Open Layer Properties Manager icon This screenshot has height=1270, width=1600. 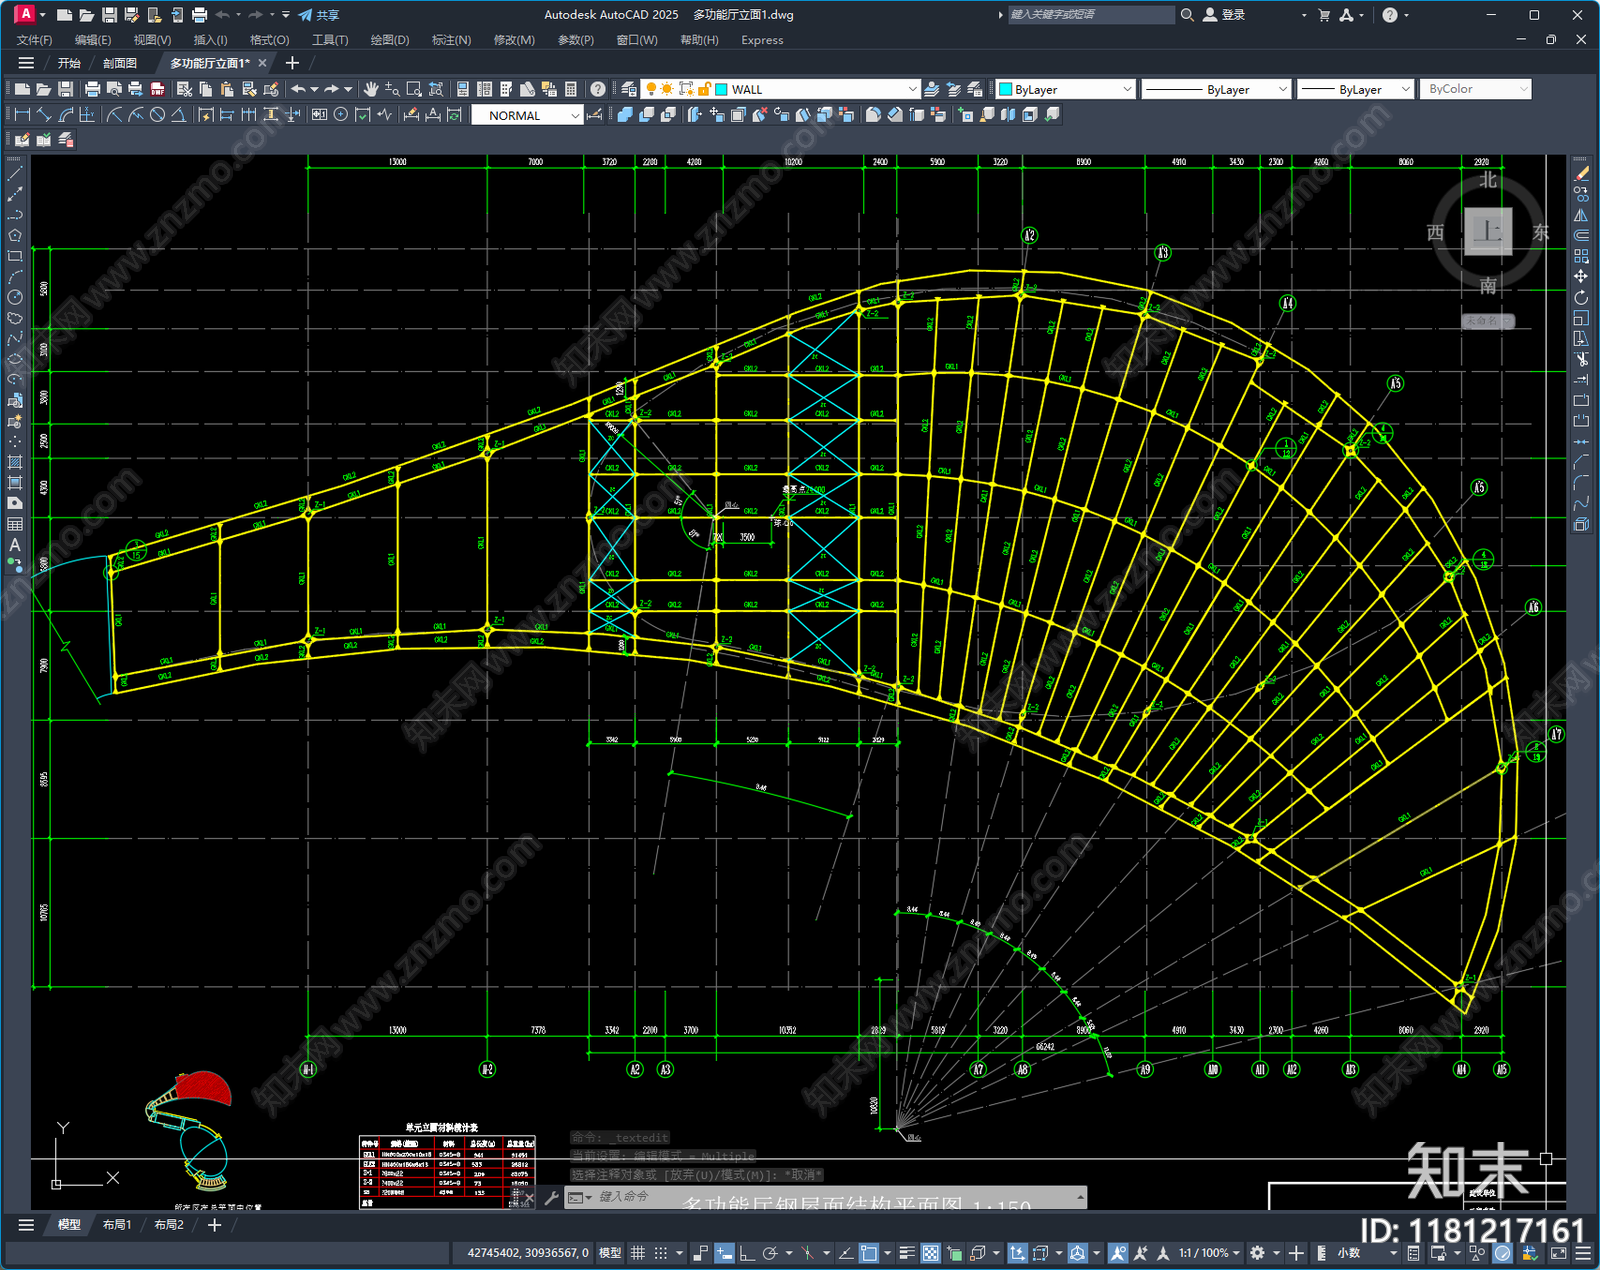(628, 89)
